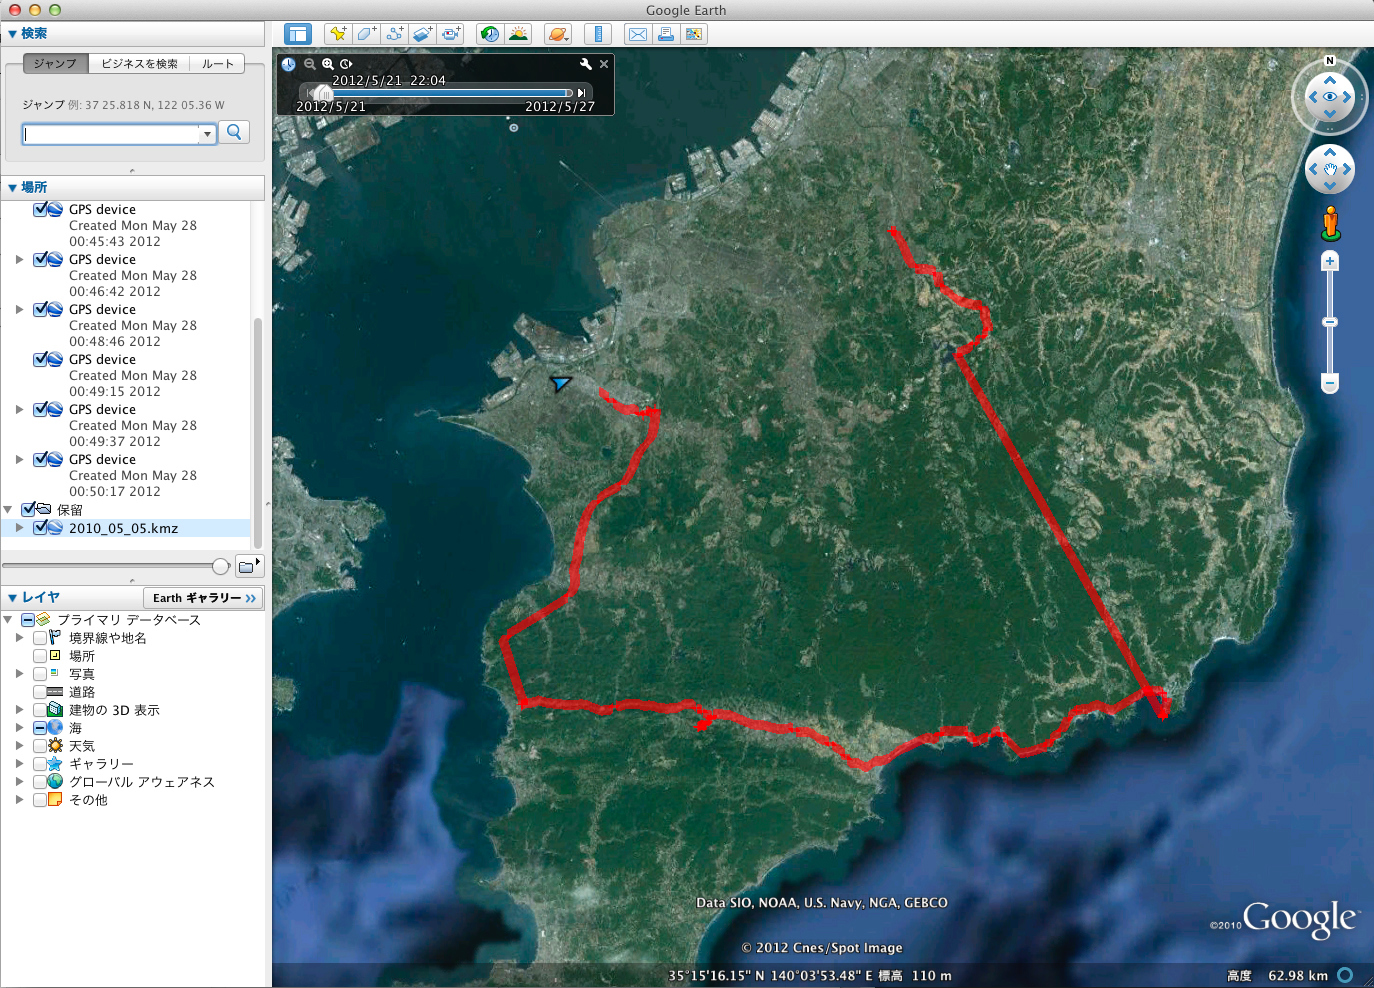Disable the 2010_05_05.kmz checkbox
The image size is (1374, 988).
(39, 528)
